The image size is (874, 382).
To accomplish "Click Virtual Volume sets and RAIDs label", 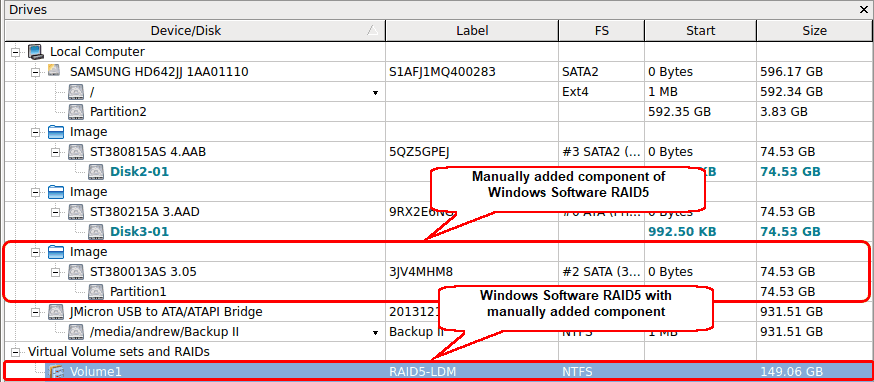I will pyautogui.click(x=119, y=352).
